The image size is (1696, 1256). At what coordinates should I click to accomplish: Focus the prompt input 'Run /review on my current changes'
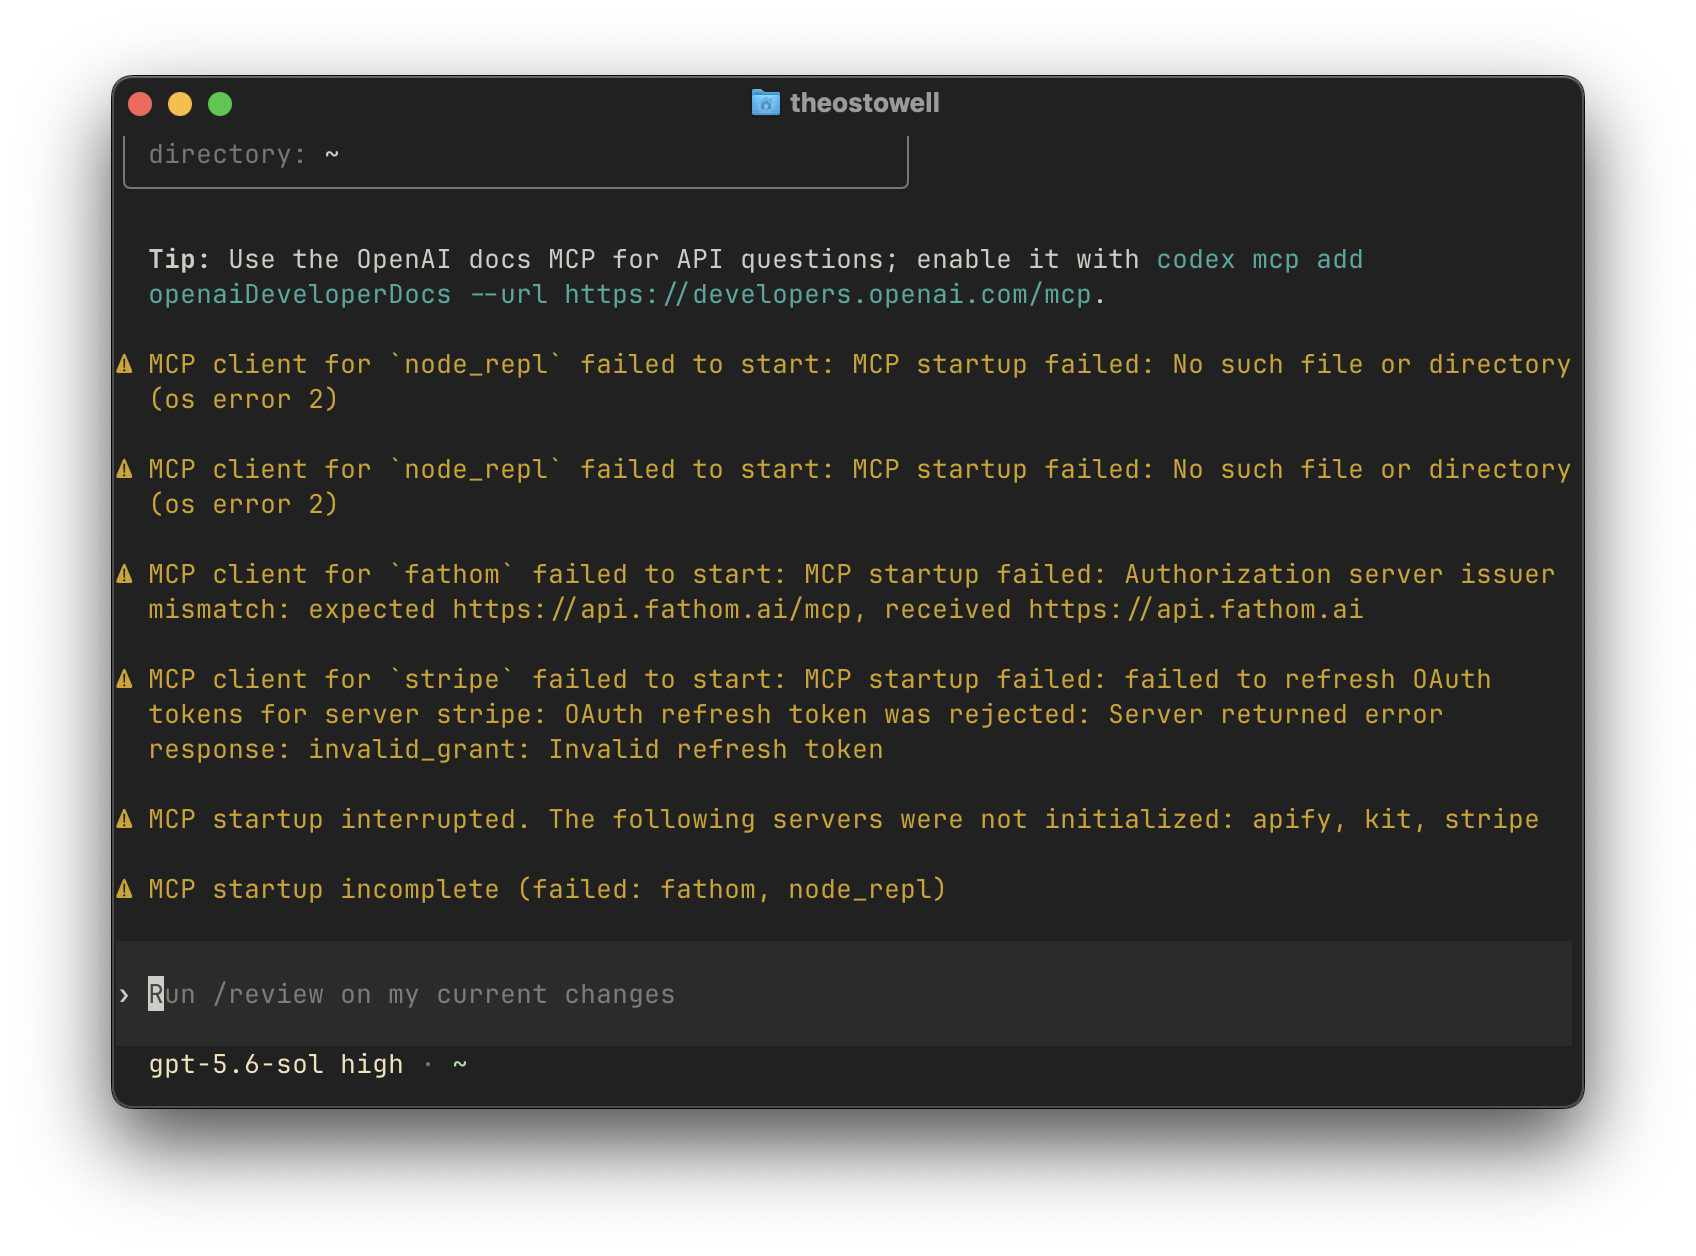(844, 994)
